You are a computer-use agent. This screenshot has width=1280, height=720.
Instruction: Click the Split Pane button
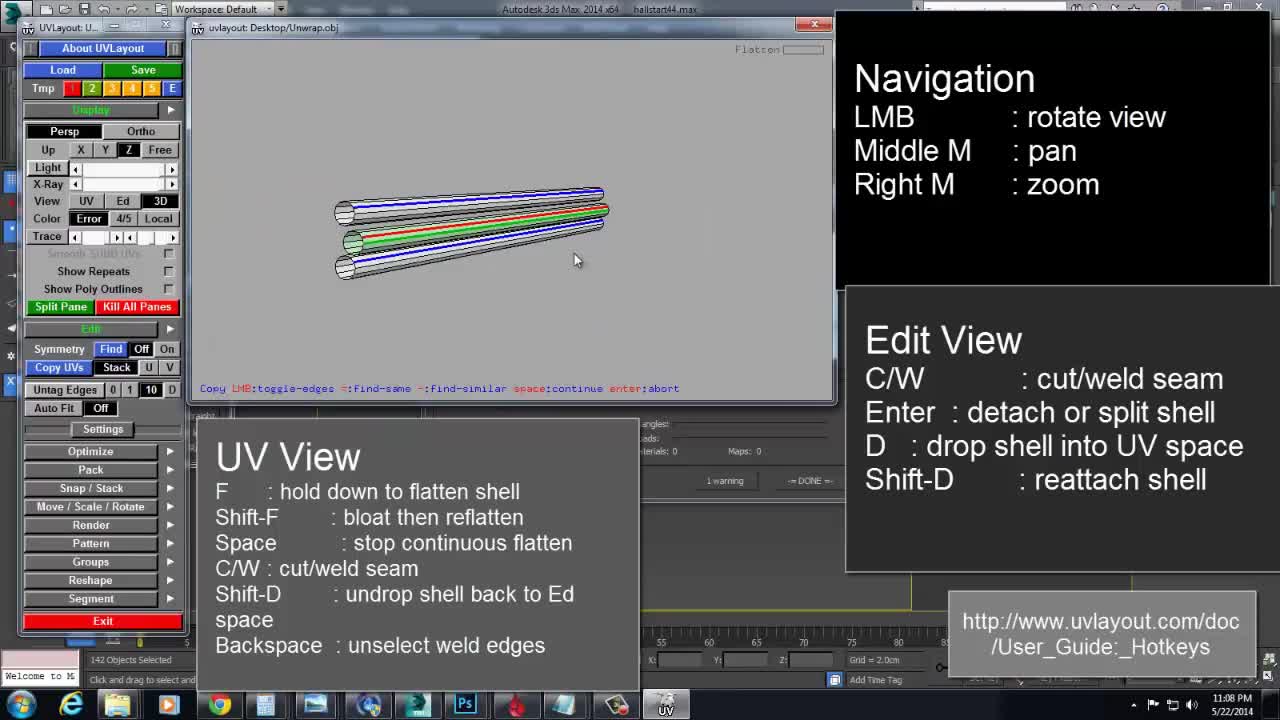click(61, 307)
